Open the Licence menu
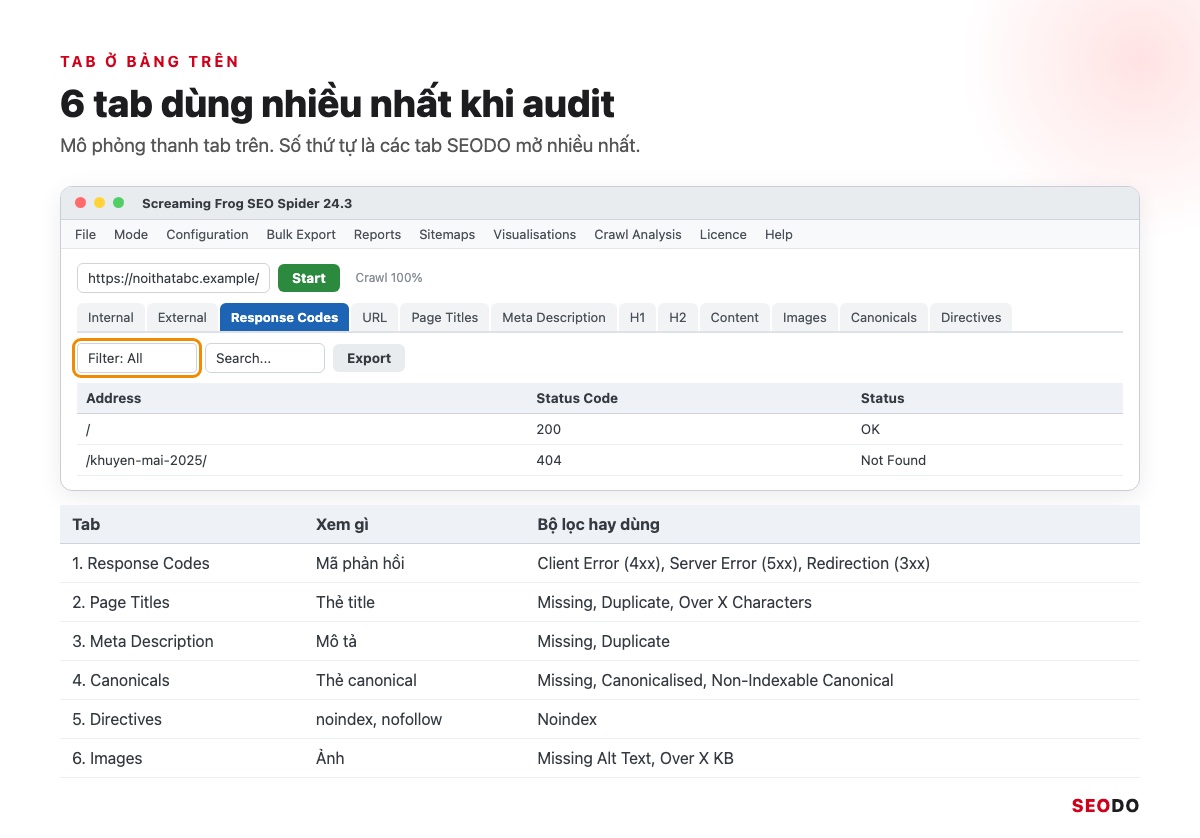Image resolution: width=1200 pixels, height=838 pixels. tap(723, 235)
